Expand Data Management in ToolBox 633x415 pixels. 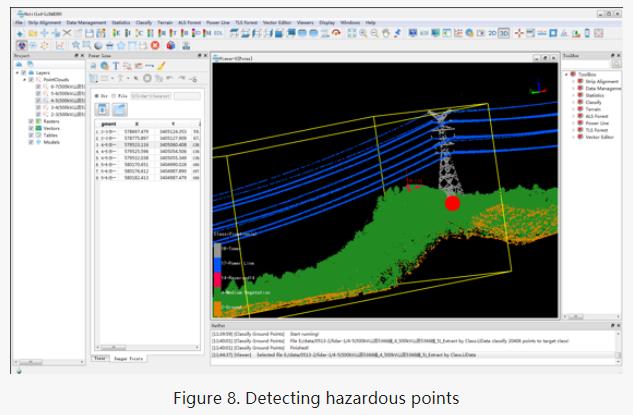point(573,88)
